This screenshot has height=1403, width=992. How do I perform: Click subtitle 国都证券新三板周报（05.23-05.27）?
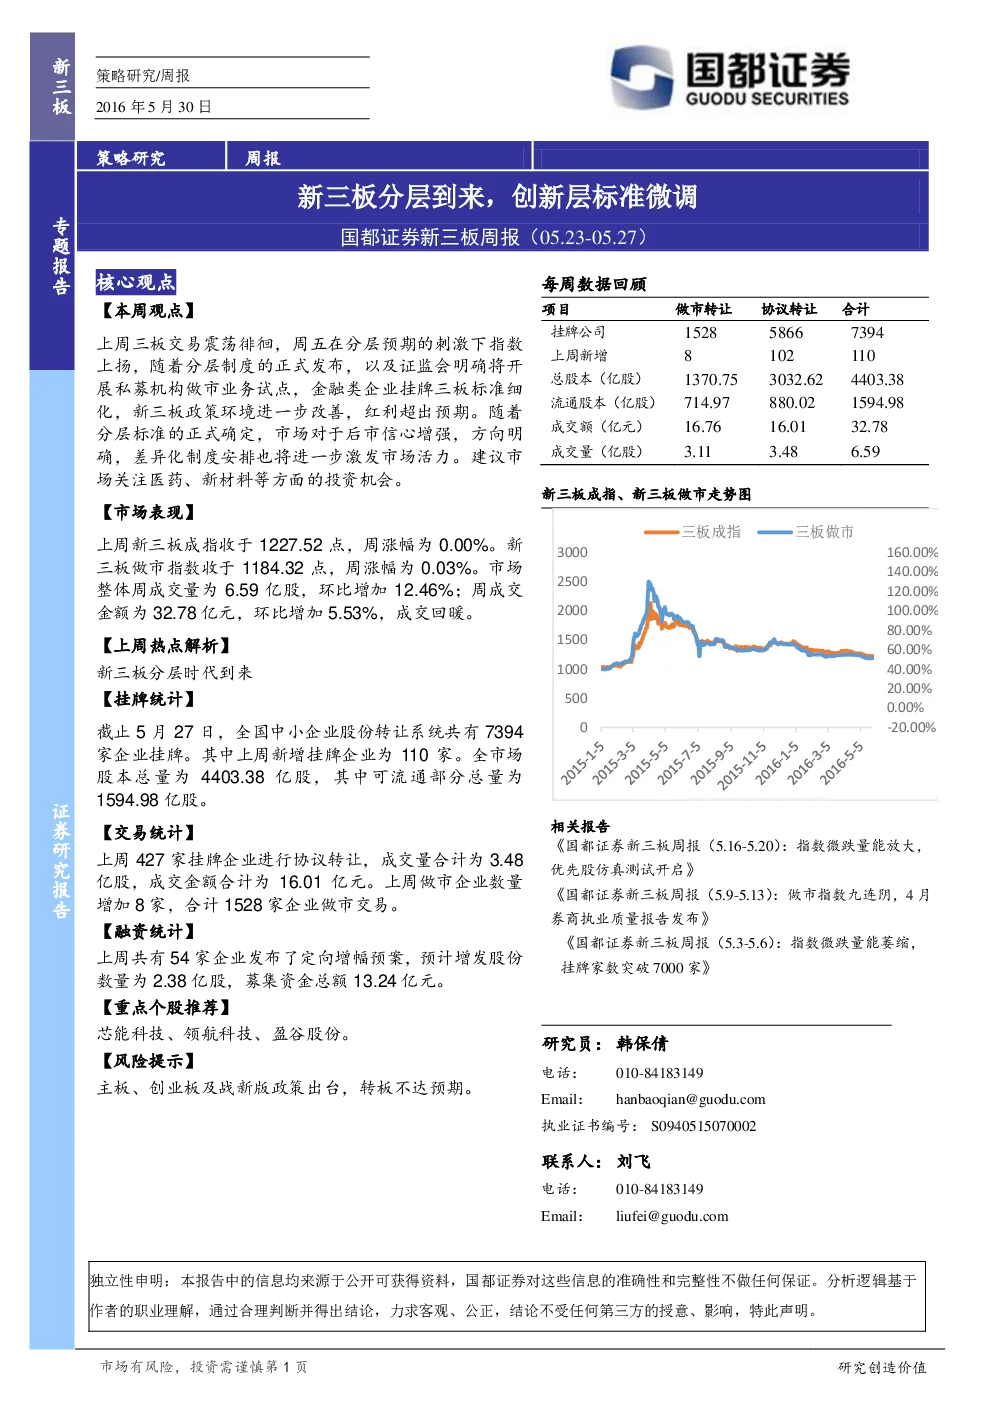pos(497,237)
